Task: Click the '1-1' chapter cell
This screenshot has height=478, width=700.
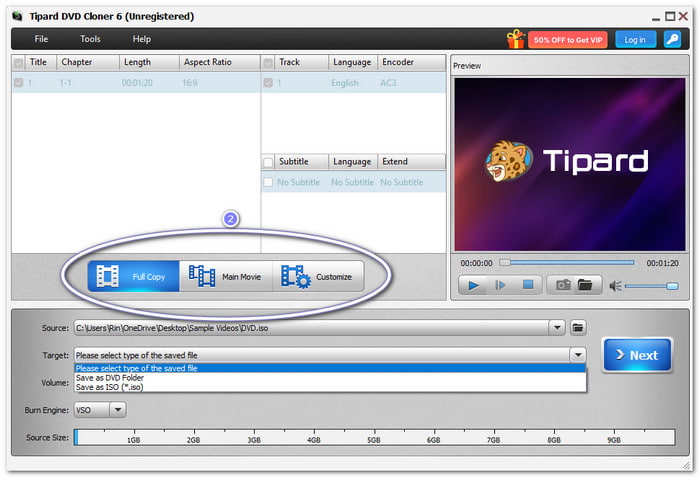Action: click(x=65, y=83)
